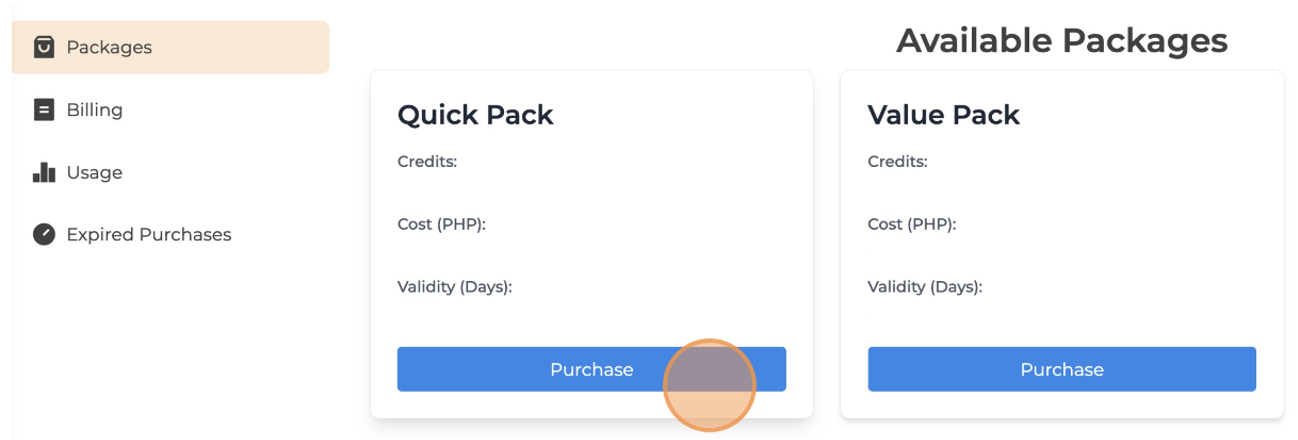This screenshot has width=1298, height=440.
Task: Click the Available Packages heading
Action: [x=1061, y=41]
